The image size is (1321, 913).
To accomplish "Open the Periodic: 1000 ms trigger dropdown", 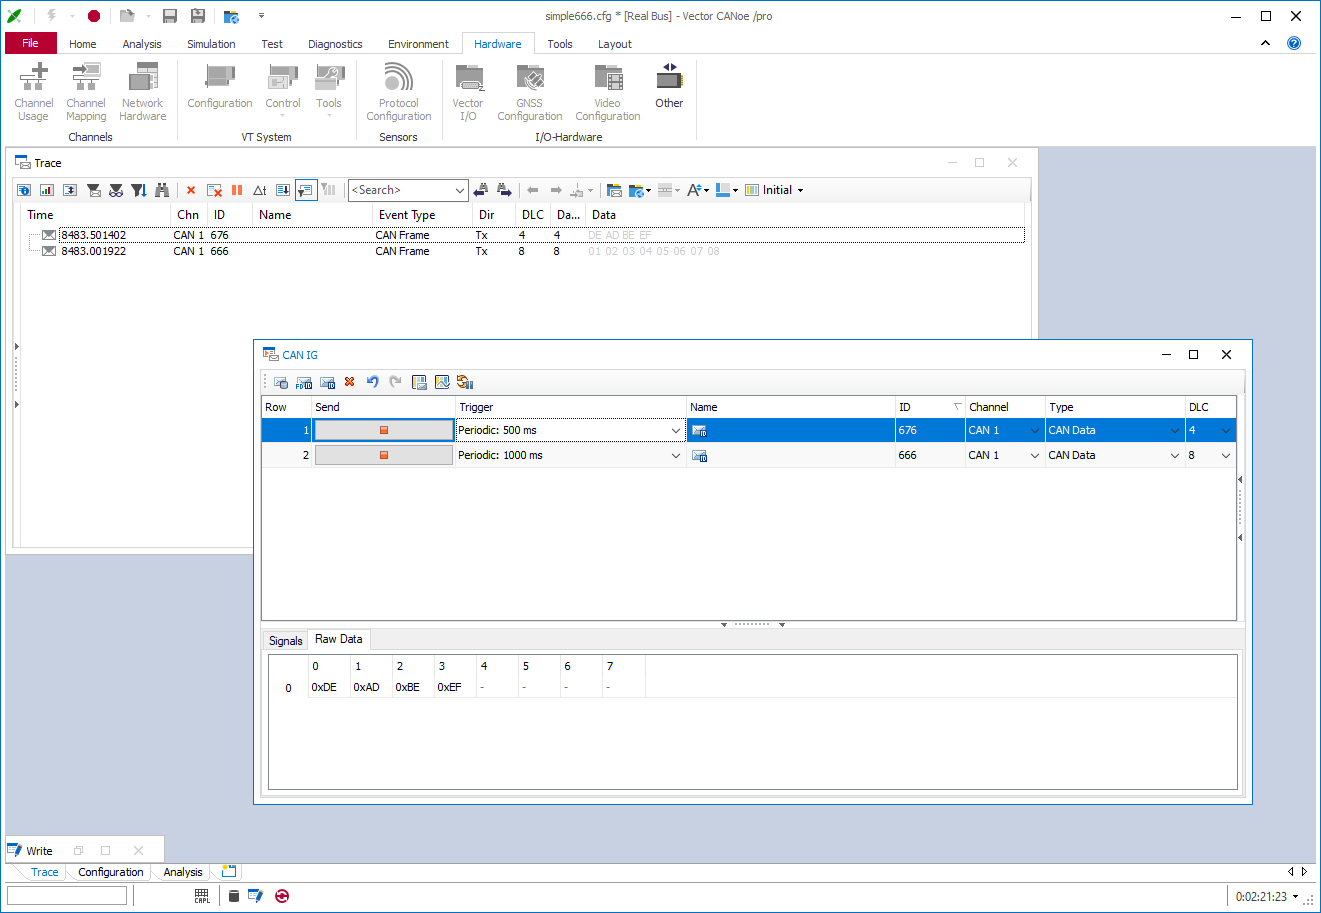I will pos(676,455).
